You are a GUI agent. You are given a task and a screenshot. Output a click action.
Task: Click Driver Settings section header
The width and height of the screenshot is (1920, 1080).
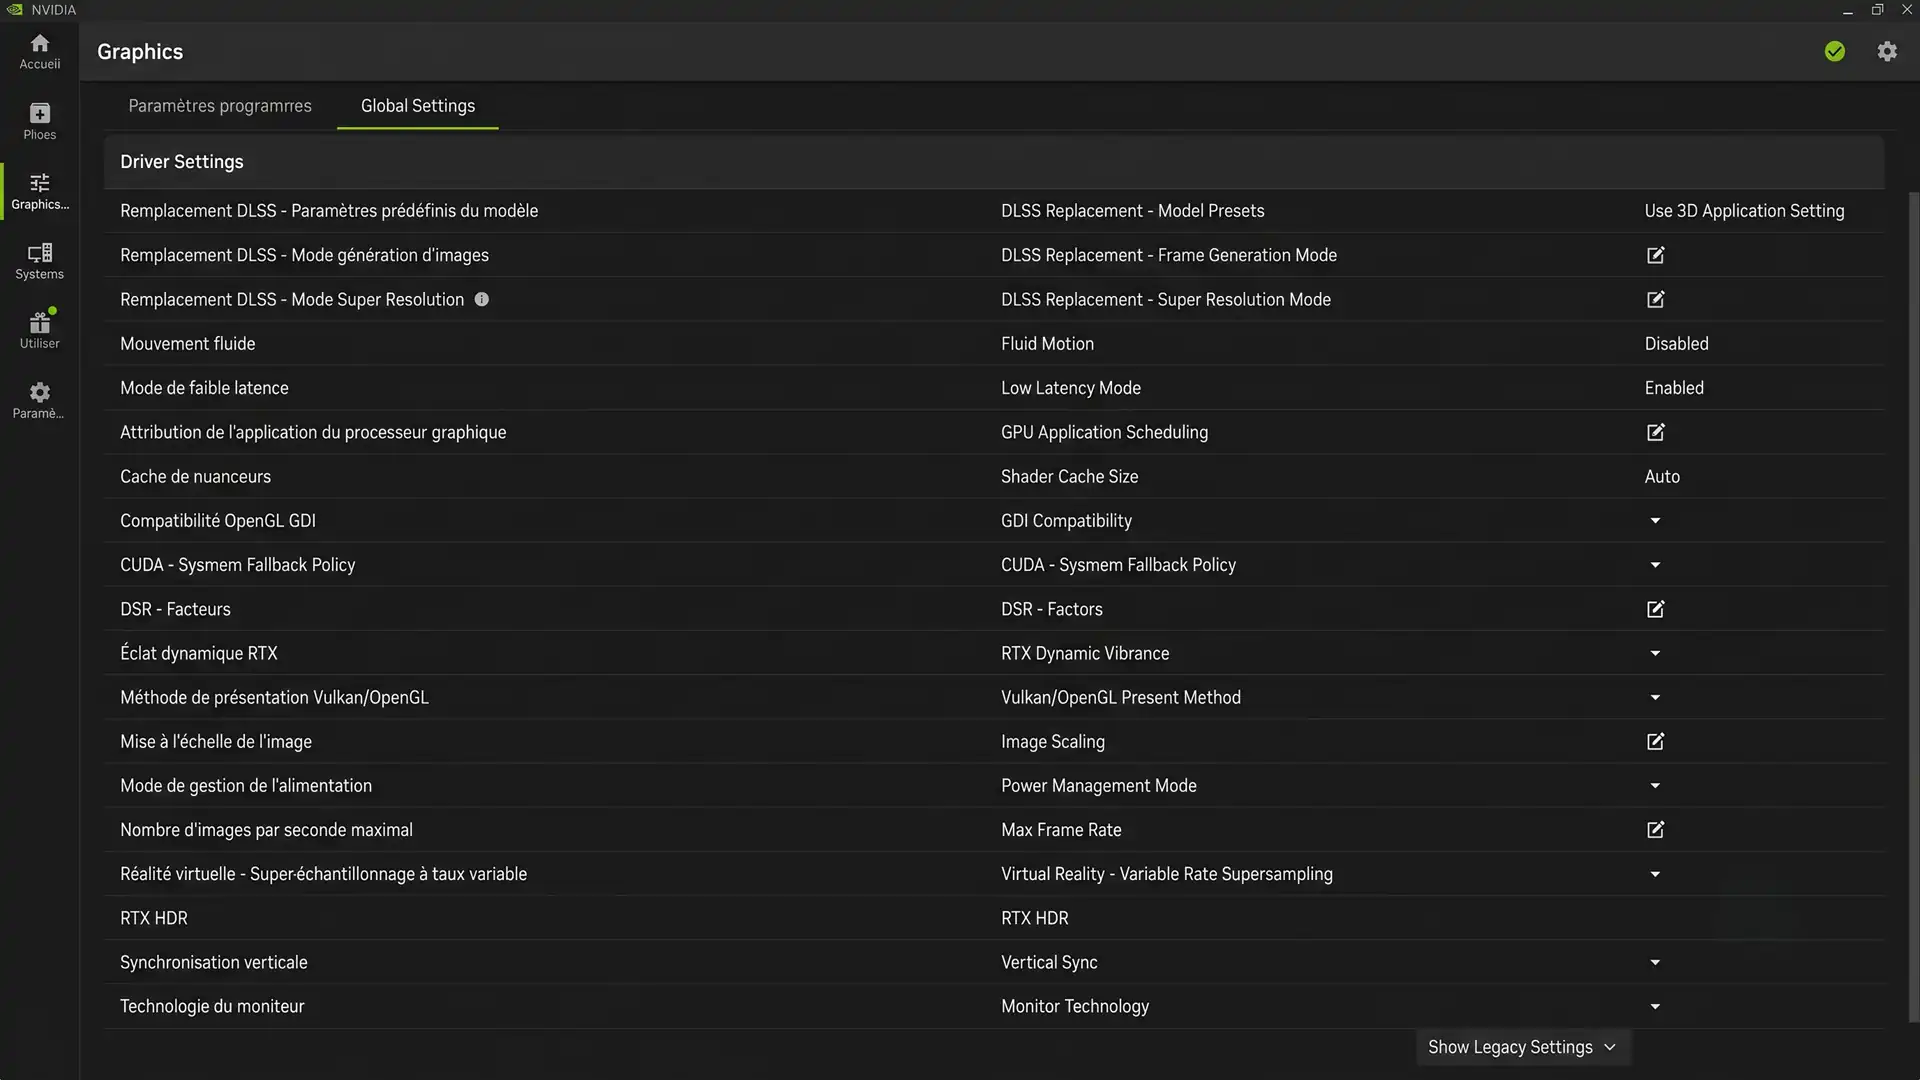[x=182, y=162]
